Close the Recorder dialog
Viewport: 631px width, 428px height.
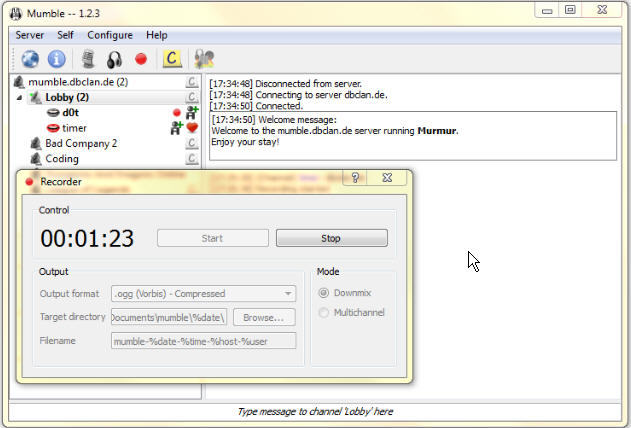[387, 177]
